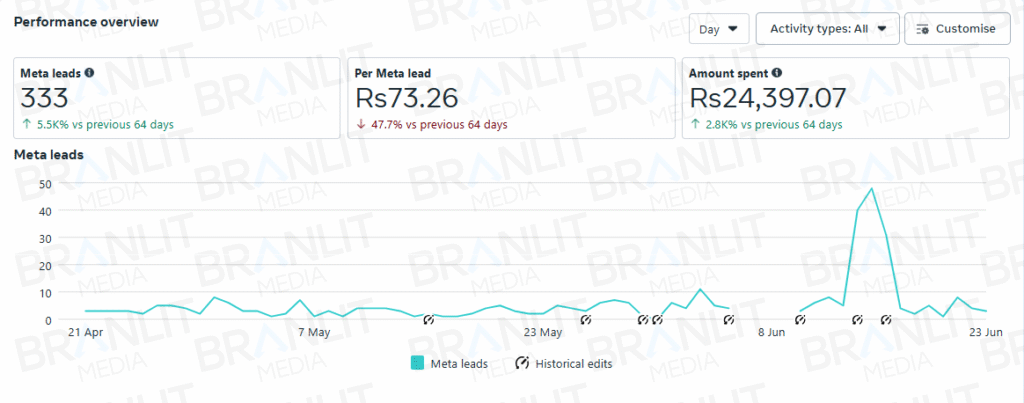The height and width of the screenshot is (403, 1024).
Task: Click the highest peak of the leads line
Action: pyautogui.click(x=872, y=189)
